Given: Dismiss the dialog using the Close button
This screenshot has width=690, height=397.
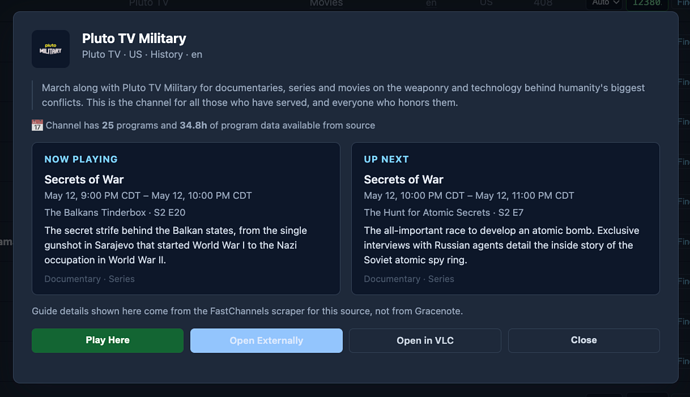Looking at the screenshot, I should point(584,340).
